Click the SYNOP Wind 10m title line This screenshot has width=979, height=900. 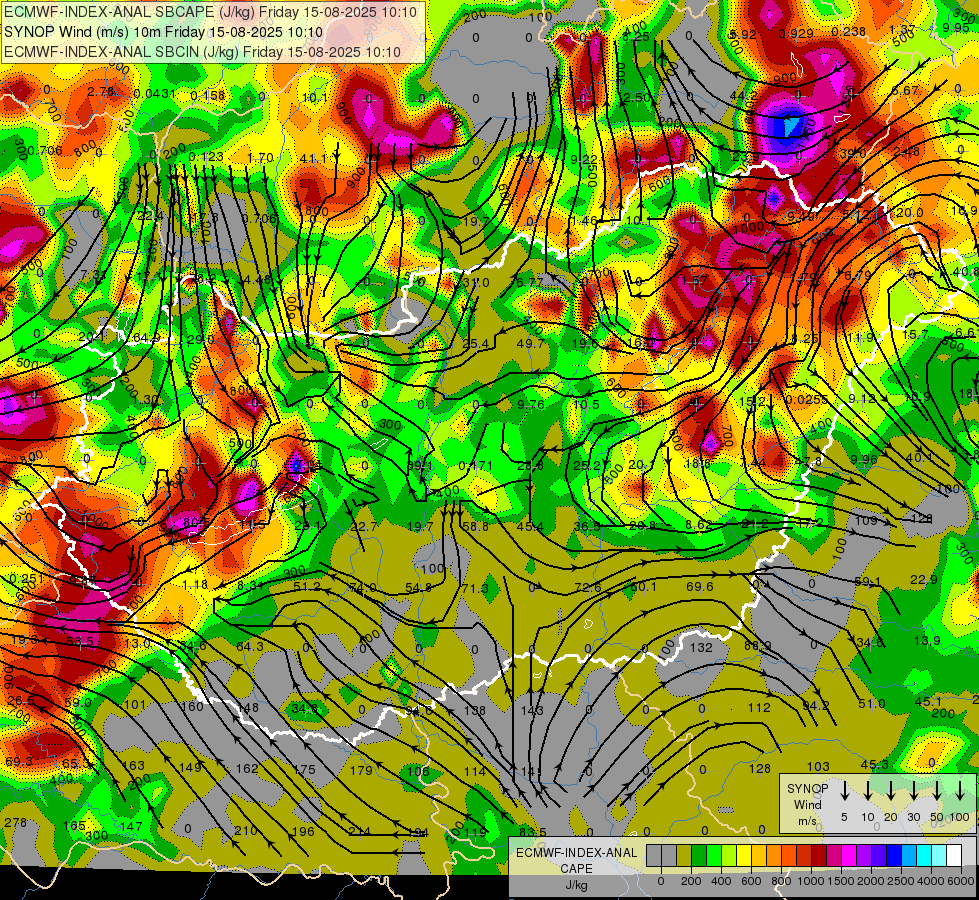pos(164,32)
